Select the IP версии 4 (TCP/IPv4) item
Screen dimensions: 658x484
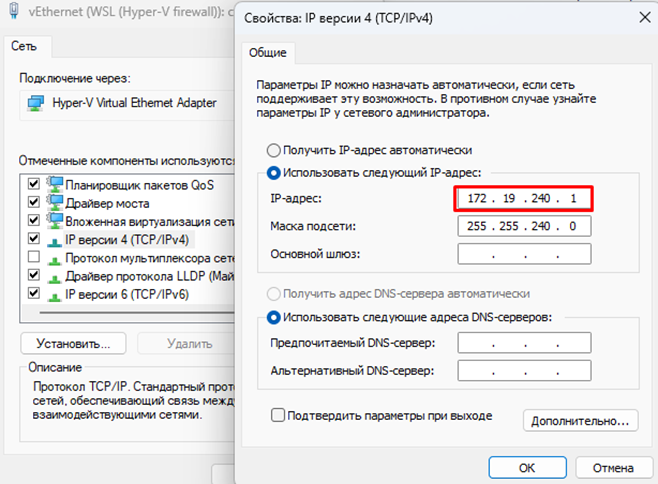(x=126, y=240)
